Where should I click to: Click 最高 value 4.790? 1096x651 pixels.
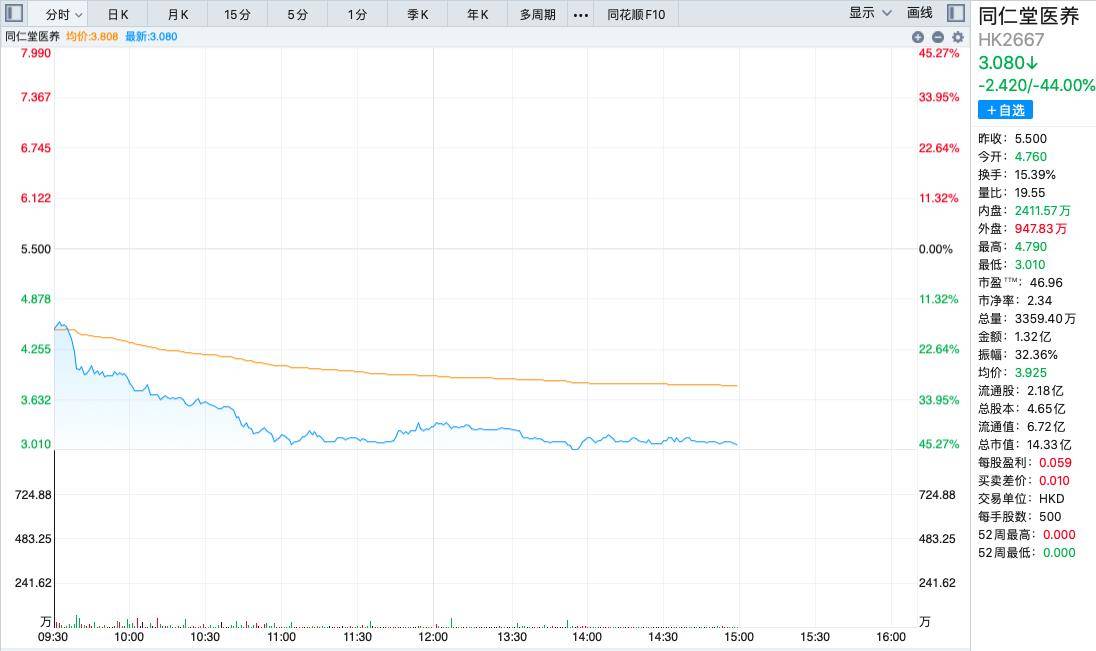1031,247
